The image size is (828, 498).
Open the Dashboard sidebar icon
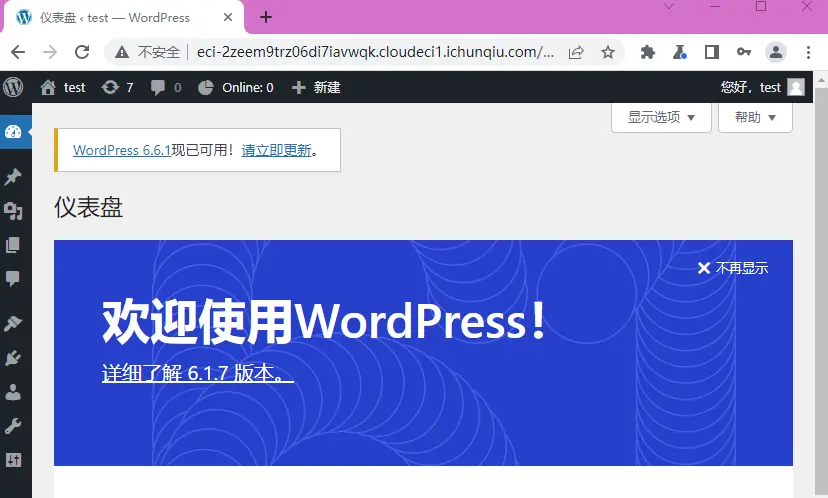[x=13, y=131]
